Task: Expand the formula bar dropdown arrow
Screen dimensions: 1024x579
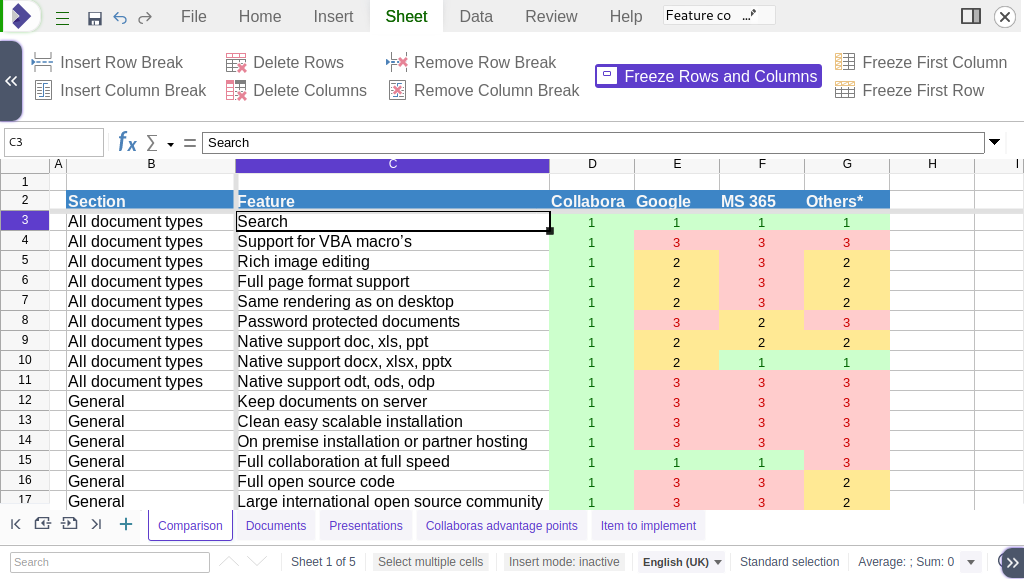Action: (x=995, y=142)
